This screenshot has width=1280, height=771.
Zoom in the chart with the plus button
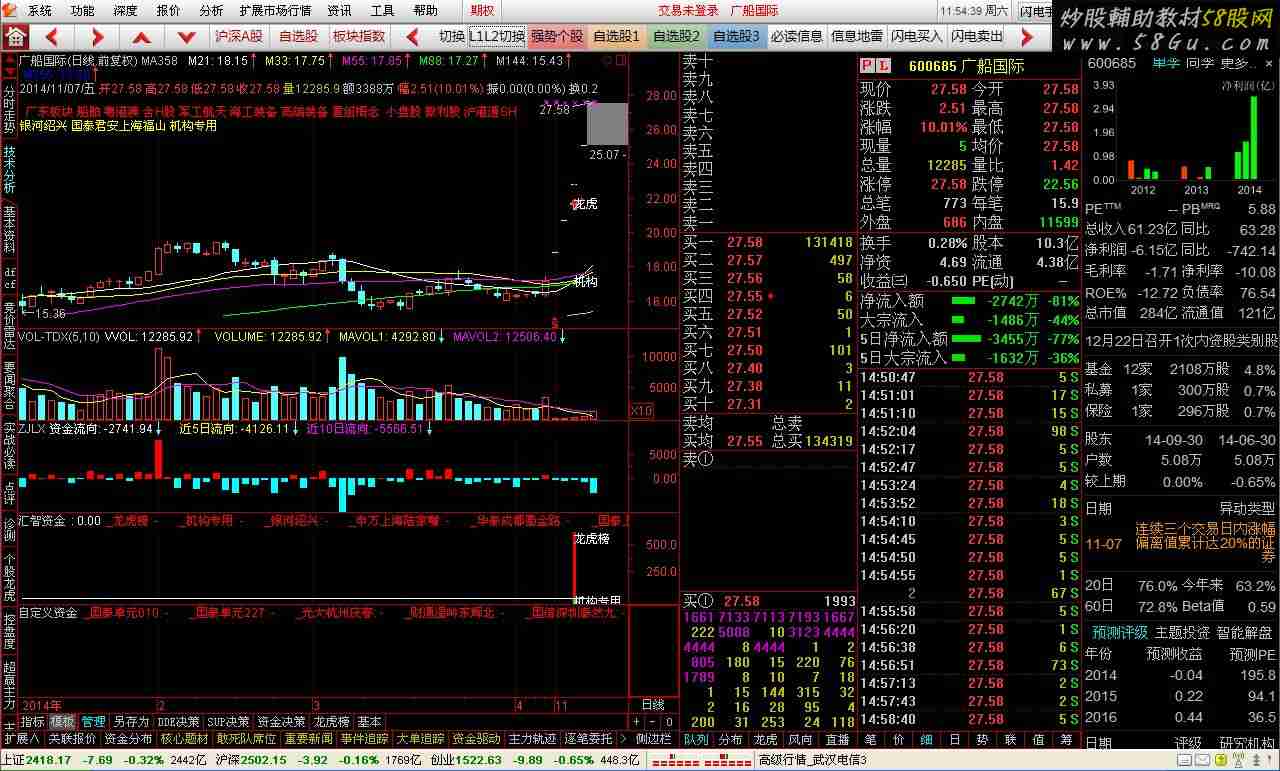[636, 721]
